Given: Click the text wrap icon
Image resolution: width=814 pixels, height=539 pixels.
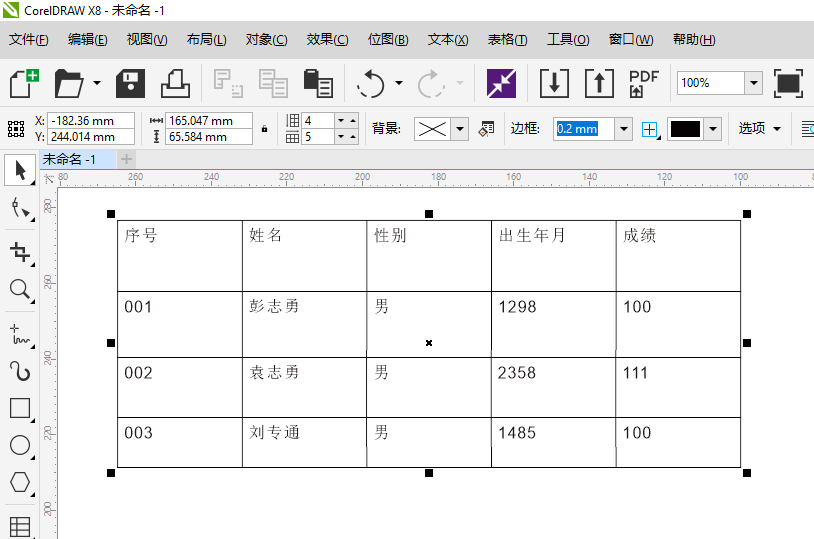Looking at the screenshot, I should [x=807, y=129].
